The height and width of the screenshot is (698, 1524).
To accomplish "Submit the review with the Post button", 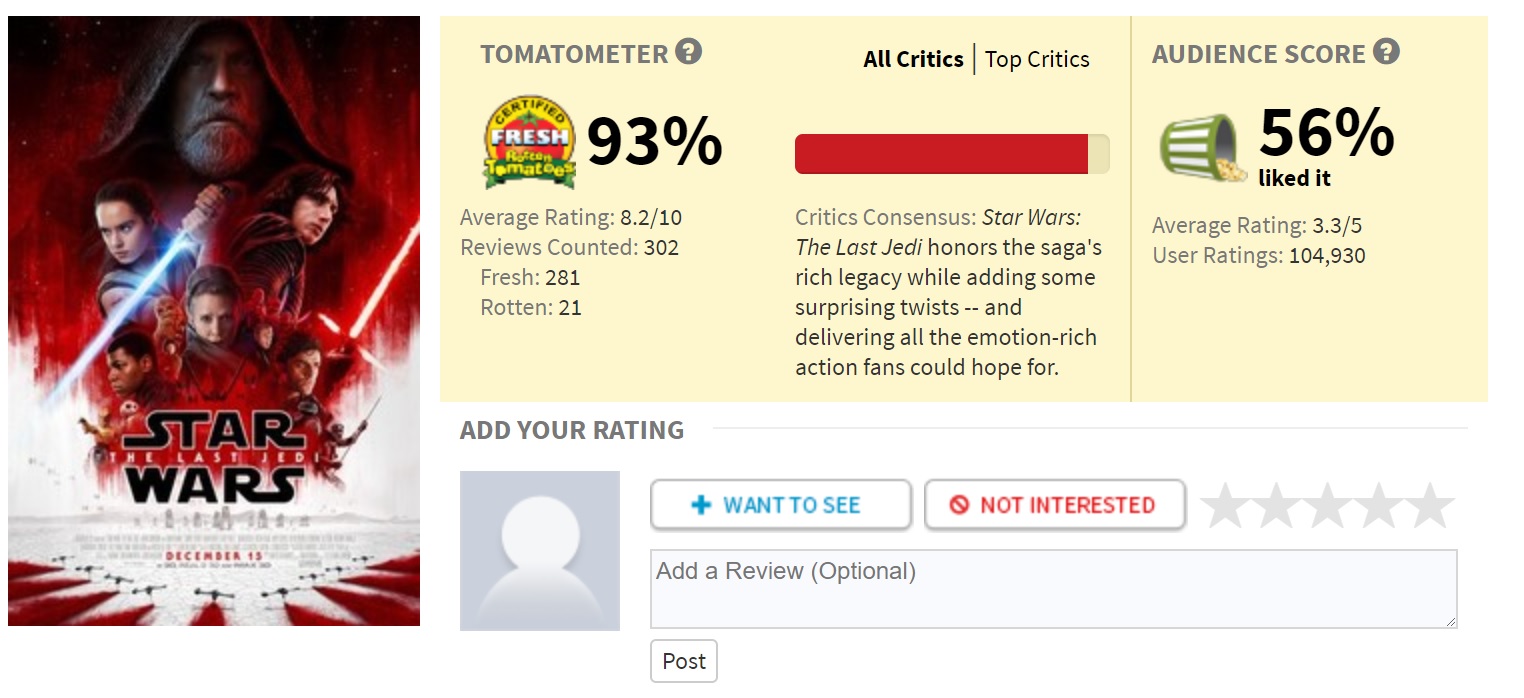I will tap(684, 661).
